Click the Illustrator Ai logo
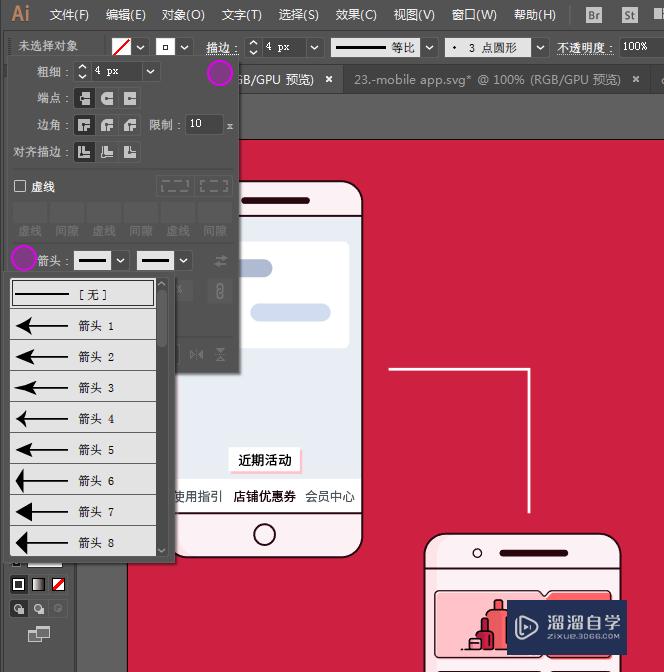 [21, 13]
